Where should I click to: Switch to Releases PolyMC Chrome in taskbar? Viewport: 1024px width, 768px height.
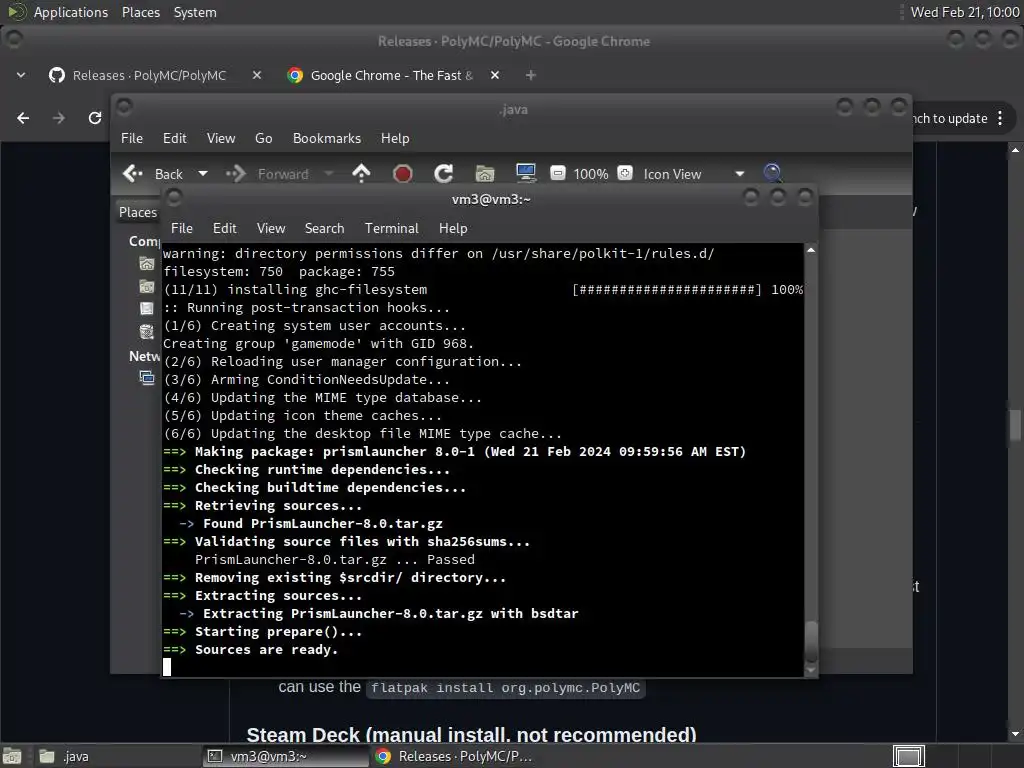click(454, 756)
